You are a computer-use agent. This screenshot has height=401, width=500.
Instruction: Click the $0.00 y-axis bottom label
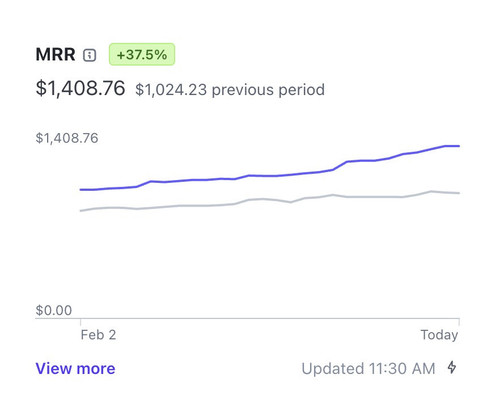54,310
